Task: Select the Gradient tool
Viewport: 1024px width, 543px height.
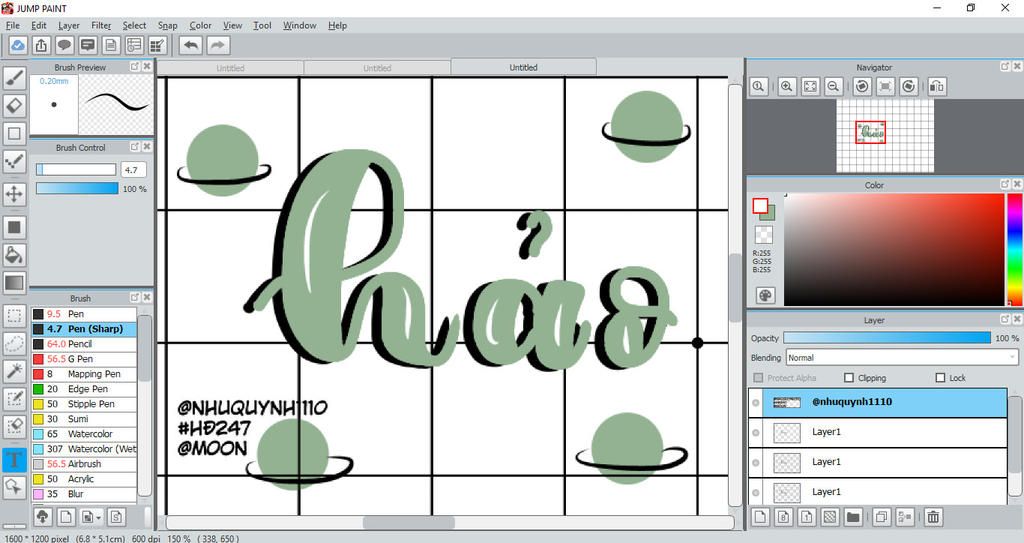Action: click(14, 283)
